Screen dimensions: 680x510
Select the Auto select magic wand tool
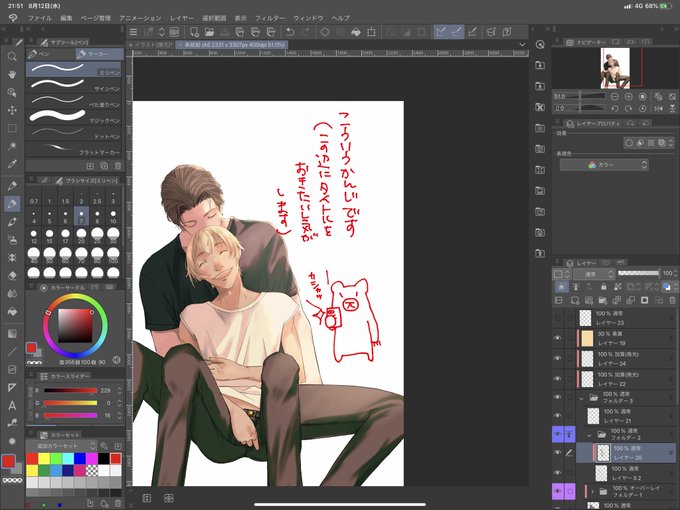(12, 146)
